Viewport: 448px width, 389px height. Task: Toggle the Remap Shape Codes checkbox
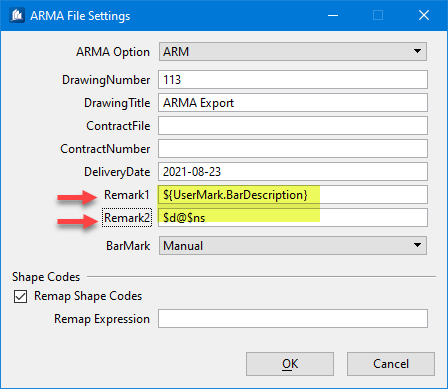click(20, 296)
